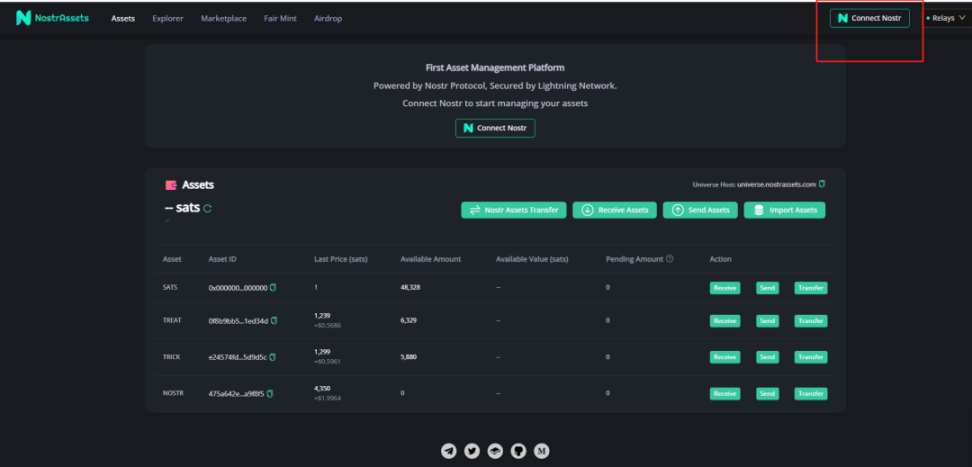Open the Marketplace tab

pyautogui.click(x=223, y=18)
